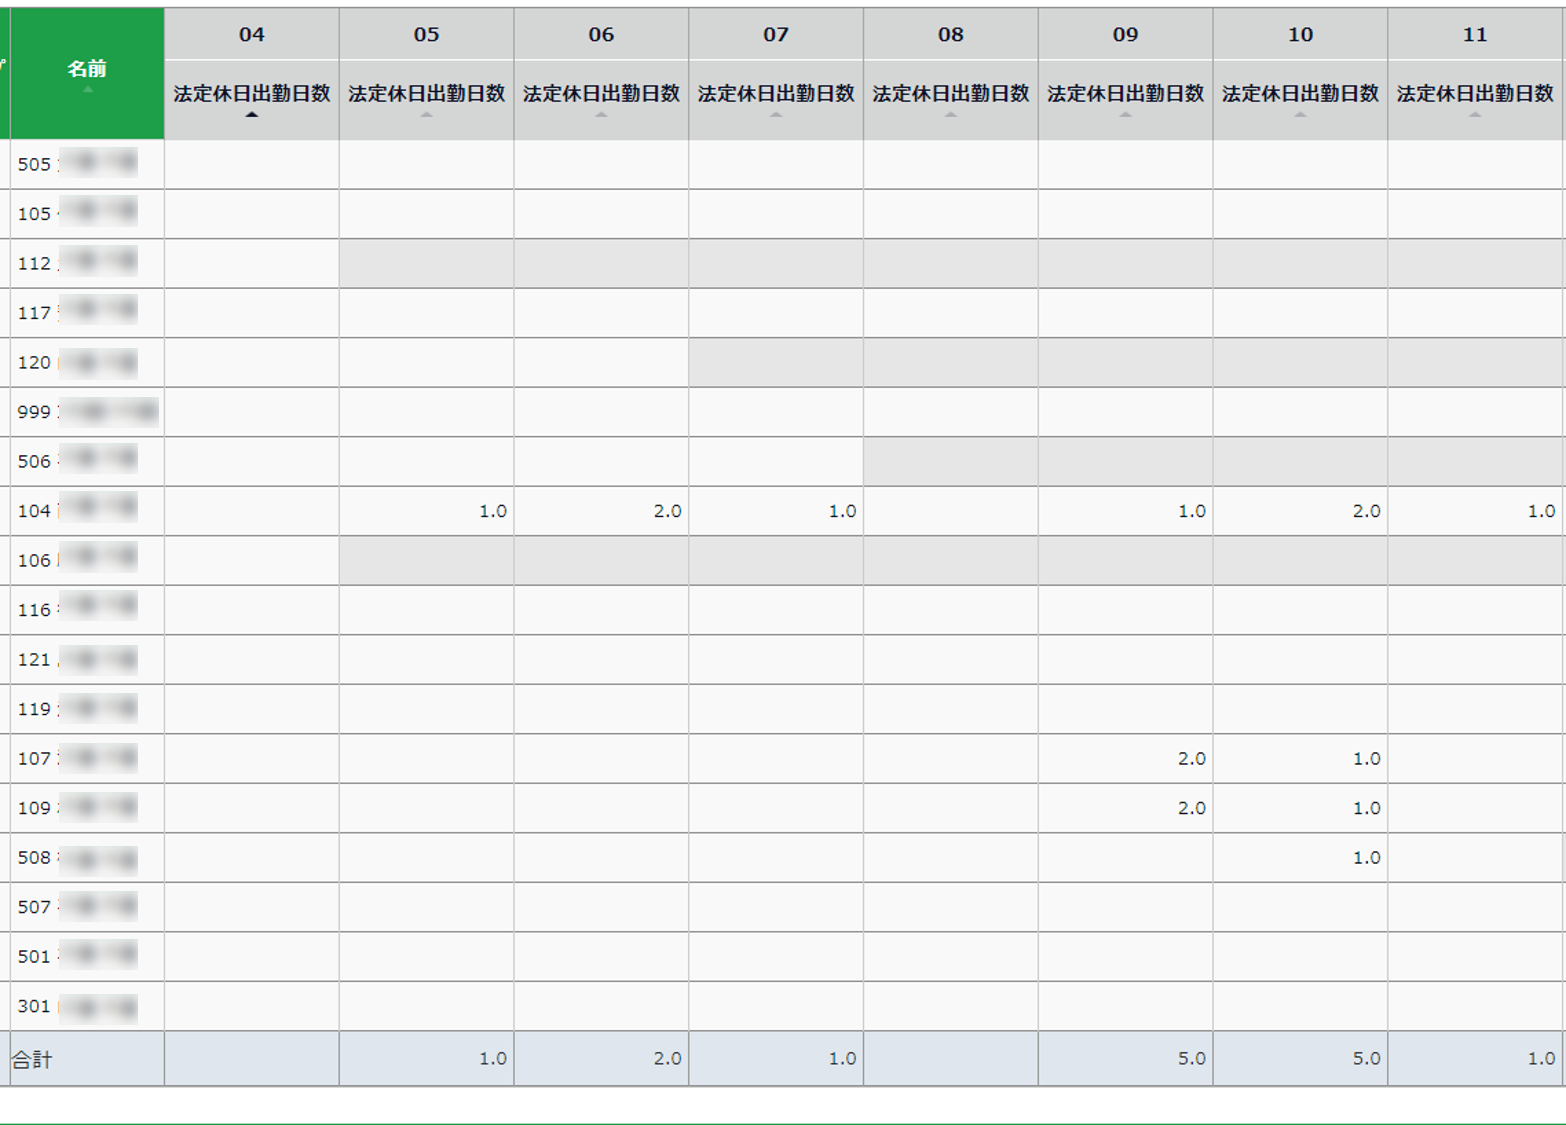The image size is (1566, 1125).
Task: Sort month 04 法定休日出勤日数 column
Action: (252, 100)
